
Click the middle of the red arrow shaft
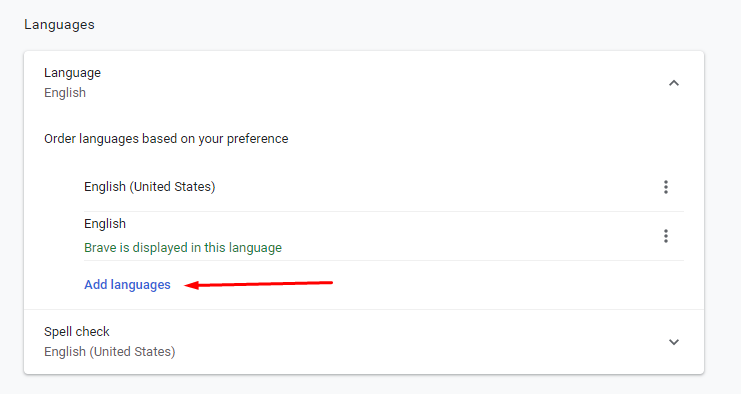coord(259,284)
